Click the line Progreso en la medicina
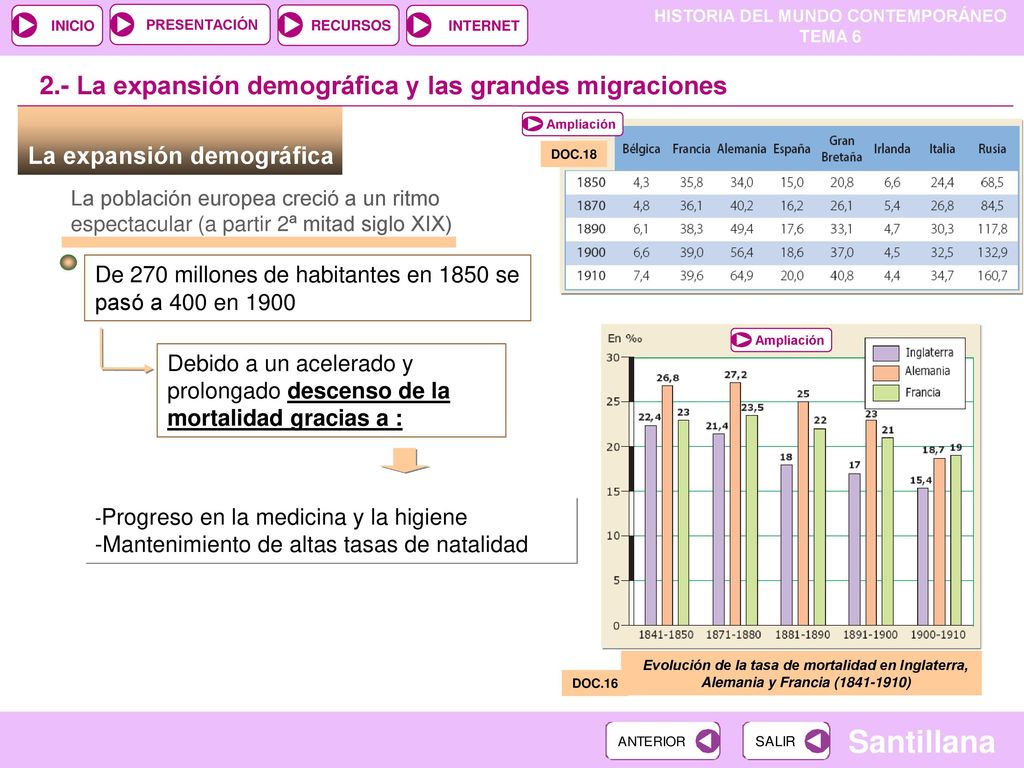The height and width of the screenshot is (768, 1024). [x=281, y=517]
